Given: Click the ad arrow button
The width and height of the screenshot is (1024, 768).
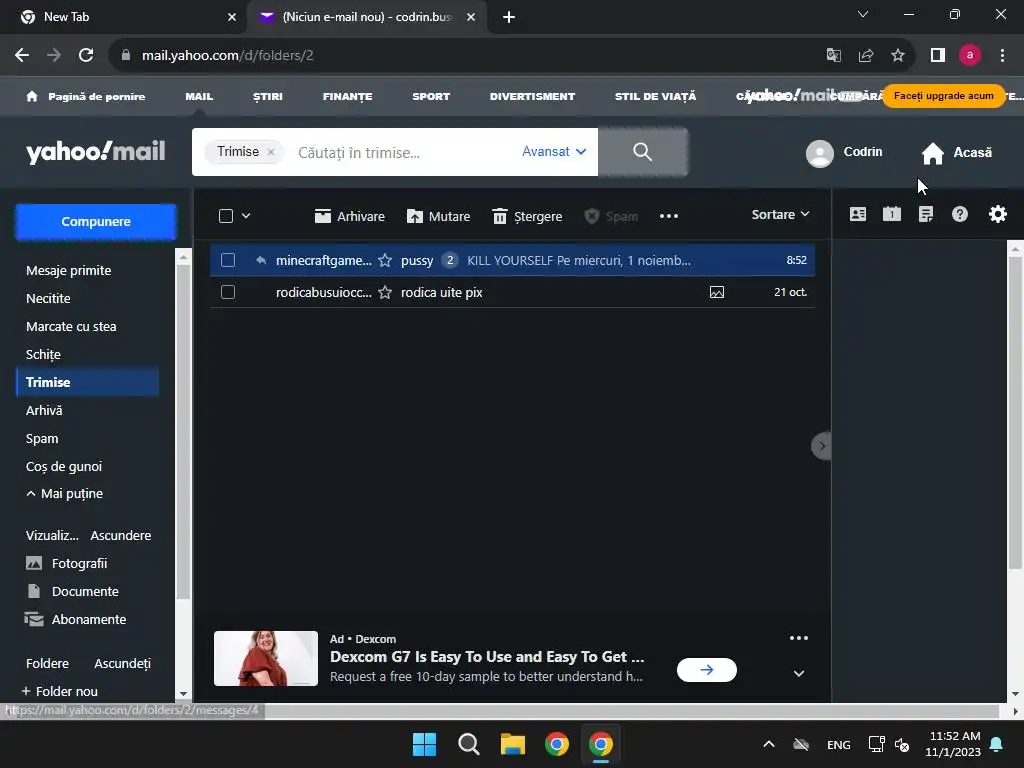Looking at the screenshot, I should (x=707, y=670).
